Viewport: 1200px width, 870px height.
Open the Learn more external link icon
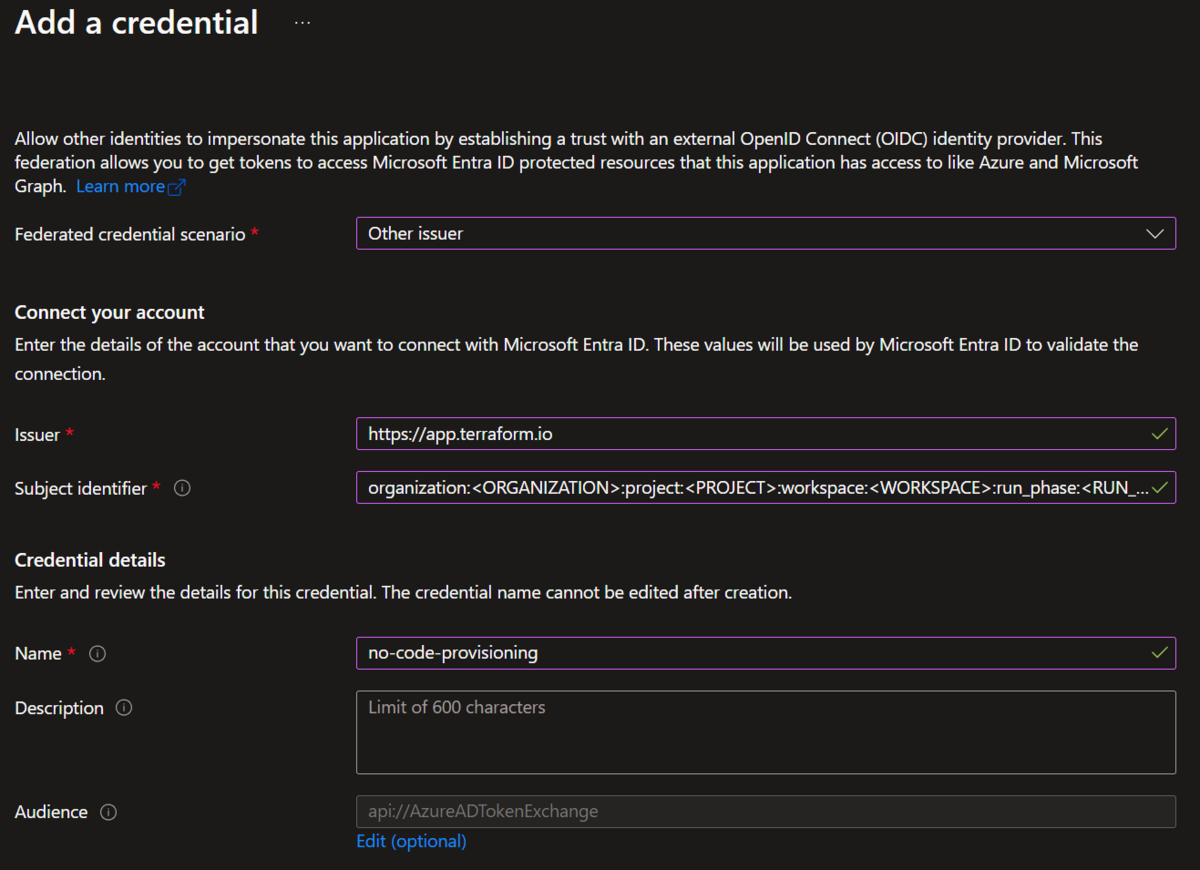point(178,186)
